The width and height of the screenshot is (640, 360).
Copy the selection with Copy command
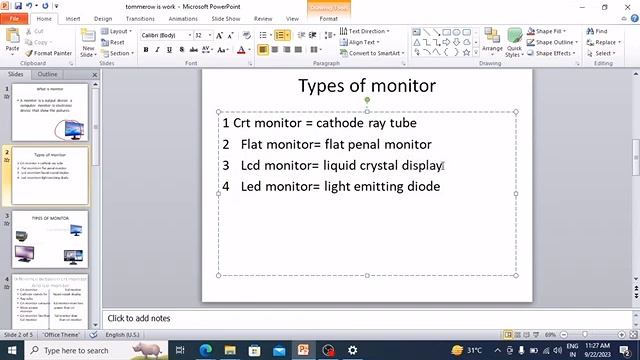38,42
